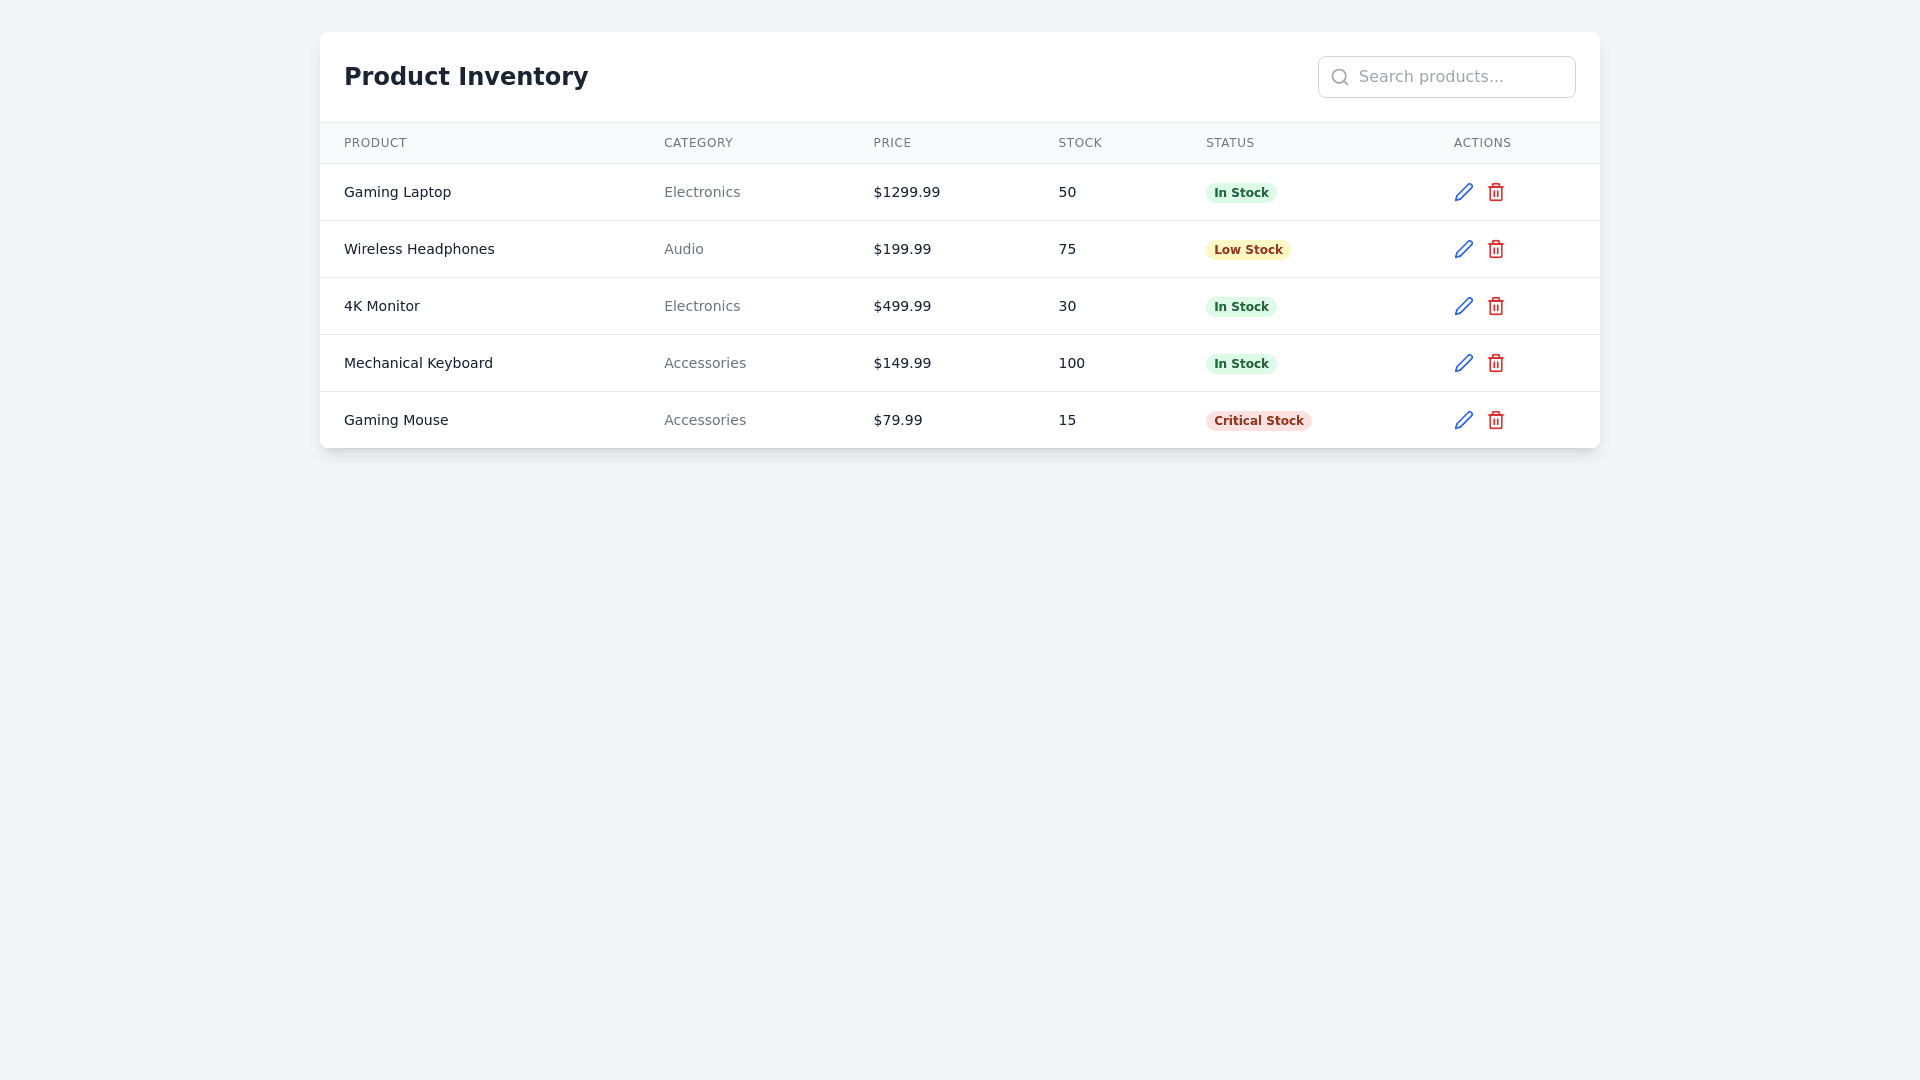1920x1080 pixels.
Task: Open edit for Mechanical Keyboard
Action: pyautogui.click(x=1464, y=363)
